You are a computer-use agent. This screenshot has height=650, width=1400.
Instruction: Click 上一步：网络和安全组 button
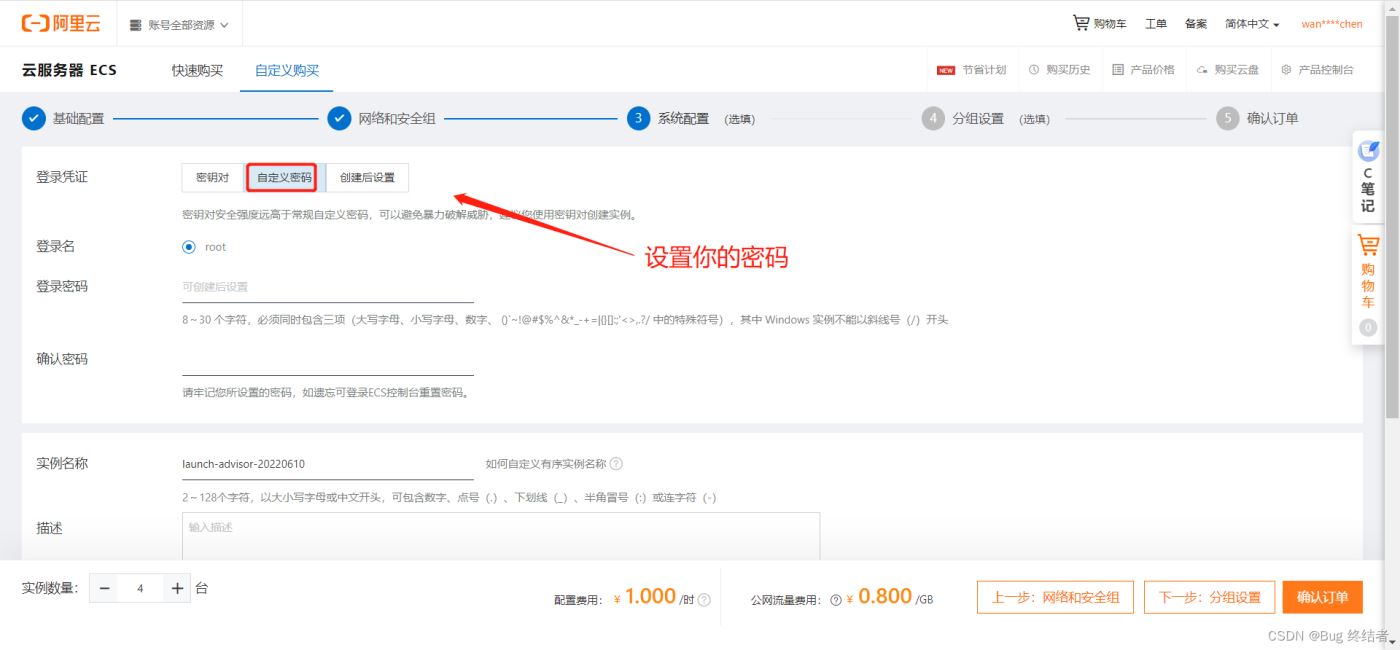[1055, 597]
